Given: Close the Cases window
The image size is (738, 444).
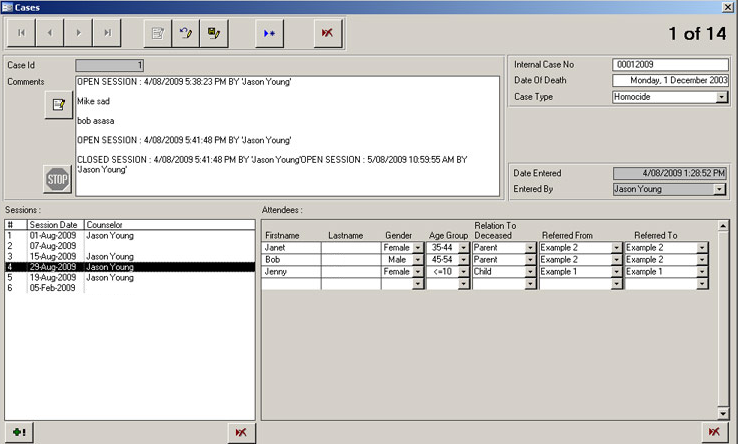Looking at the screenshot, I should (x=727, y=7).
